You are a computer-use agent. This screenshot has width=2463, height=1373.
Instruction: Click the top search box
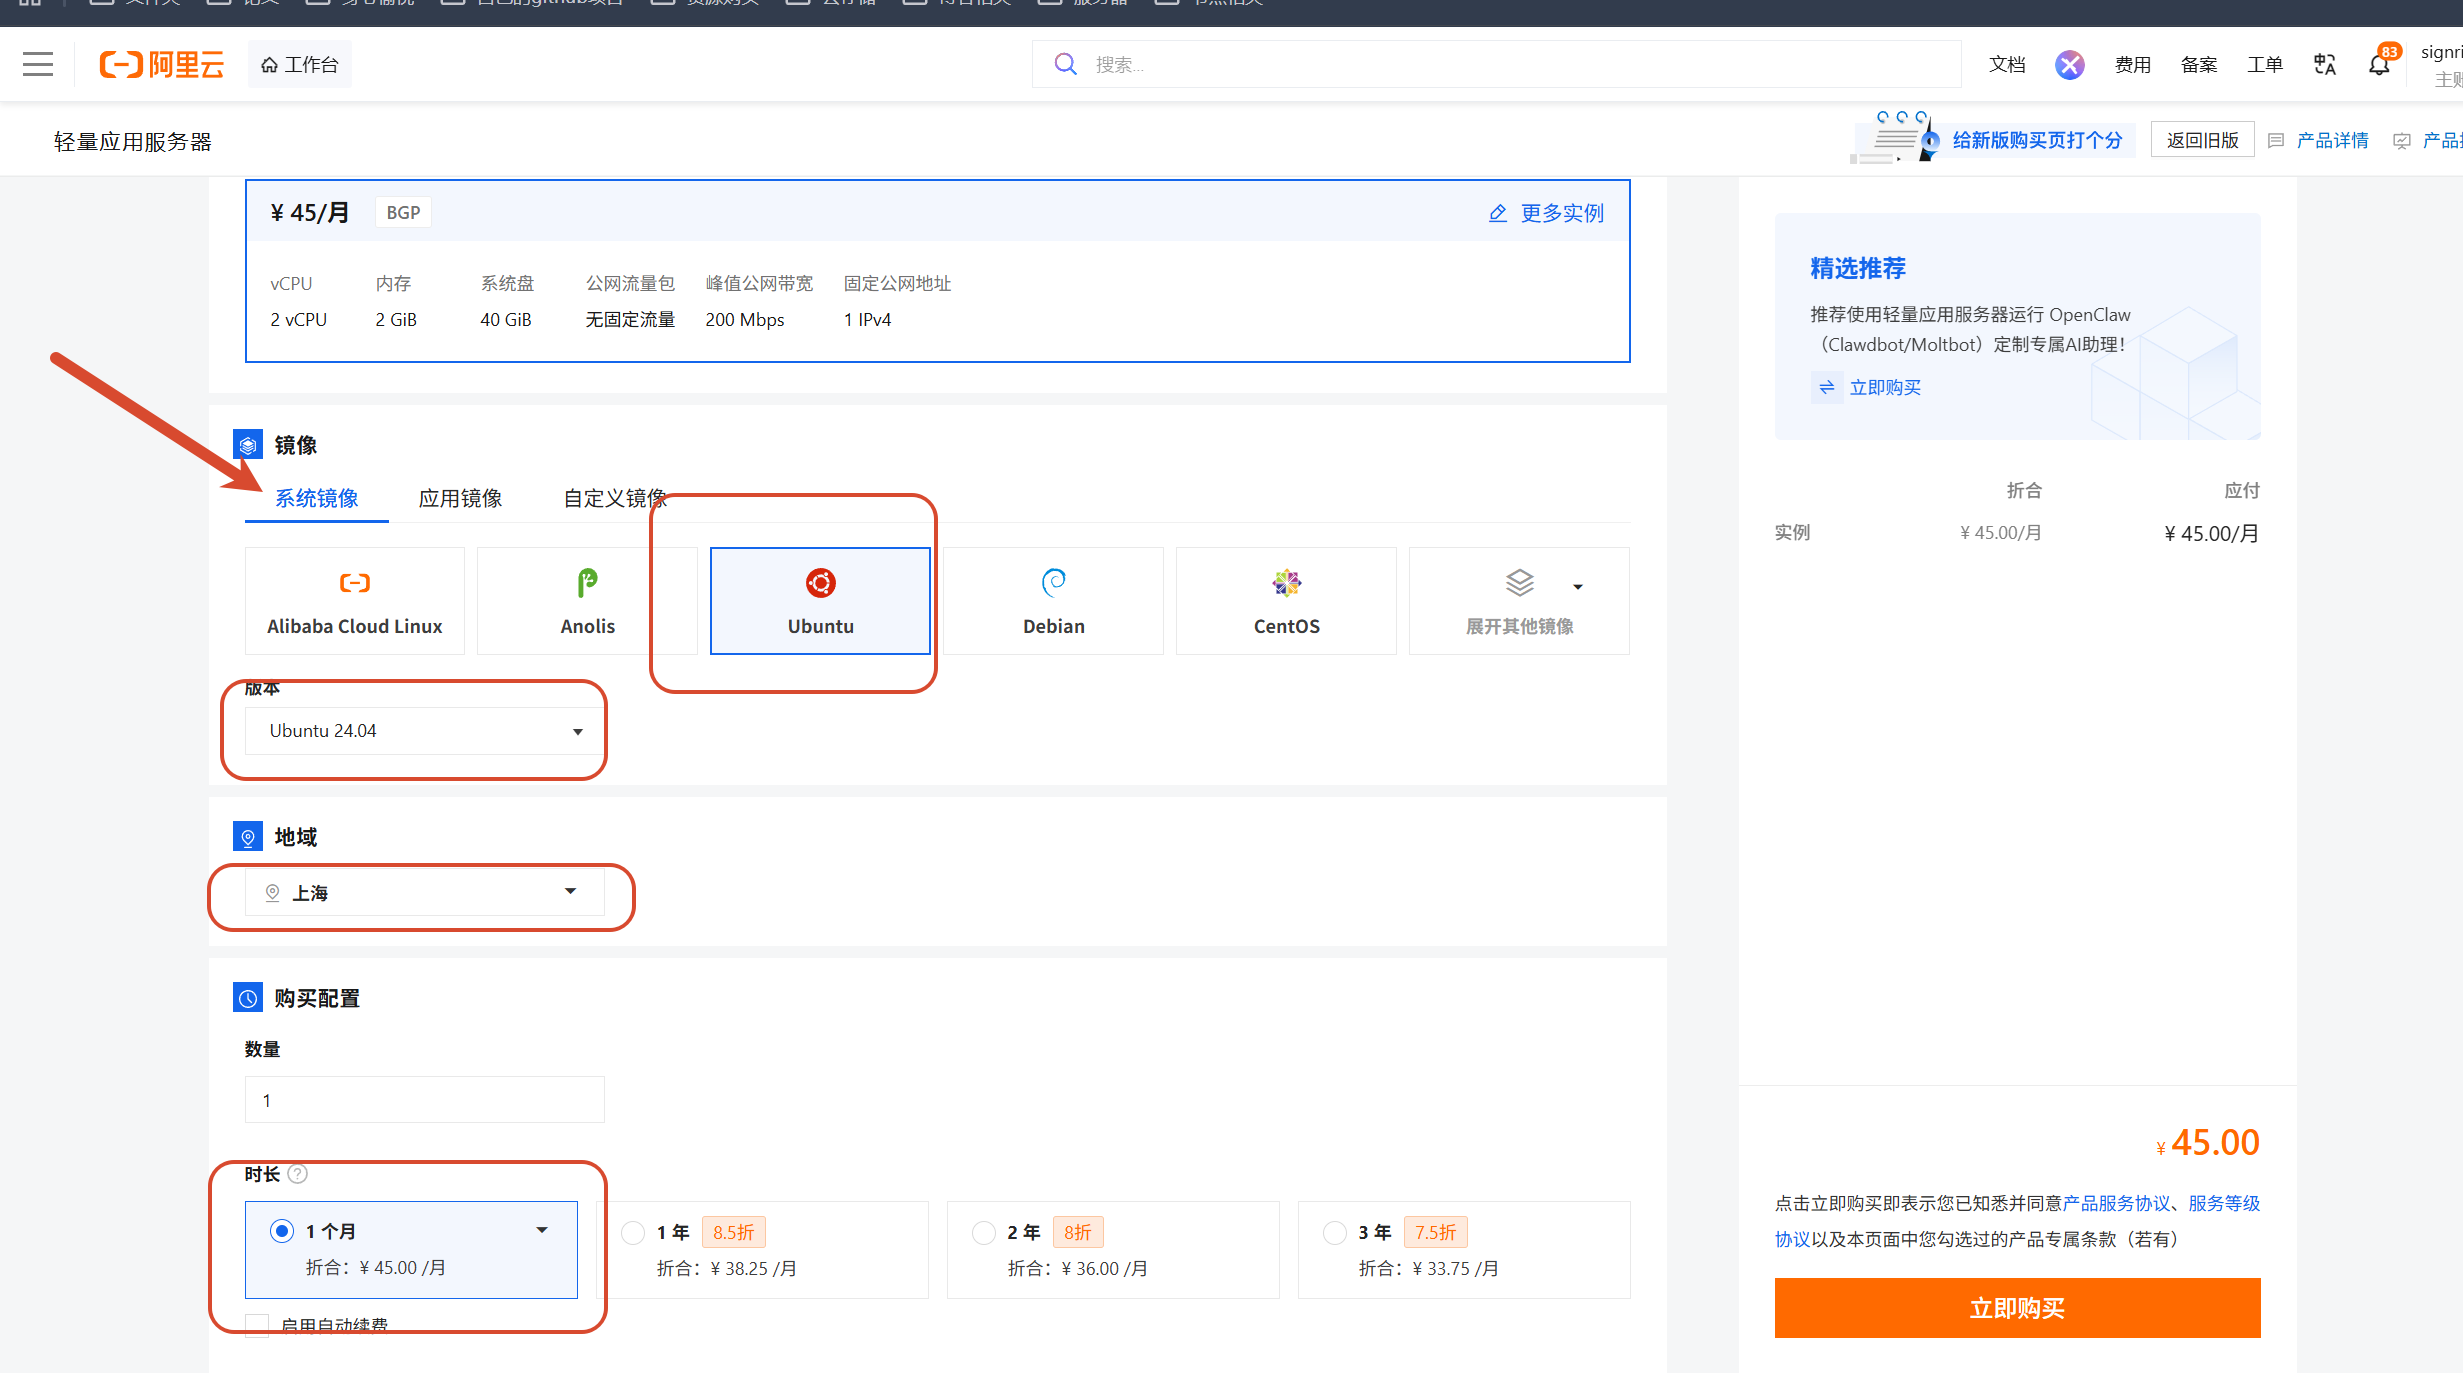pos(1496,65)
